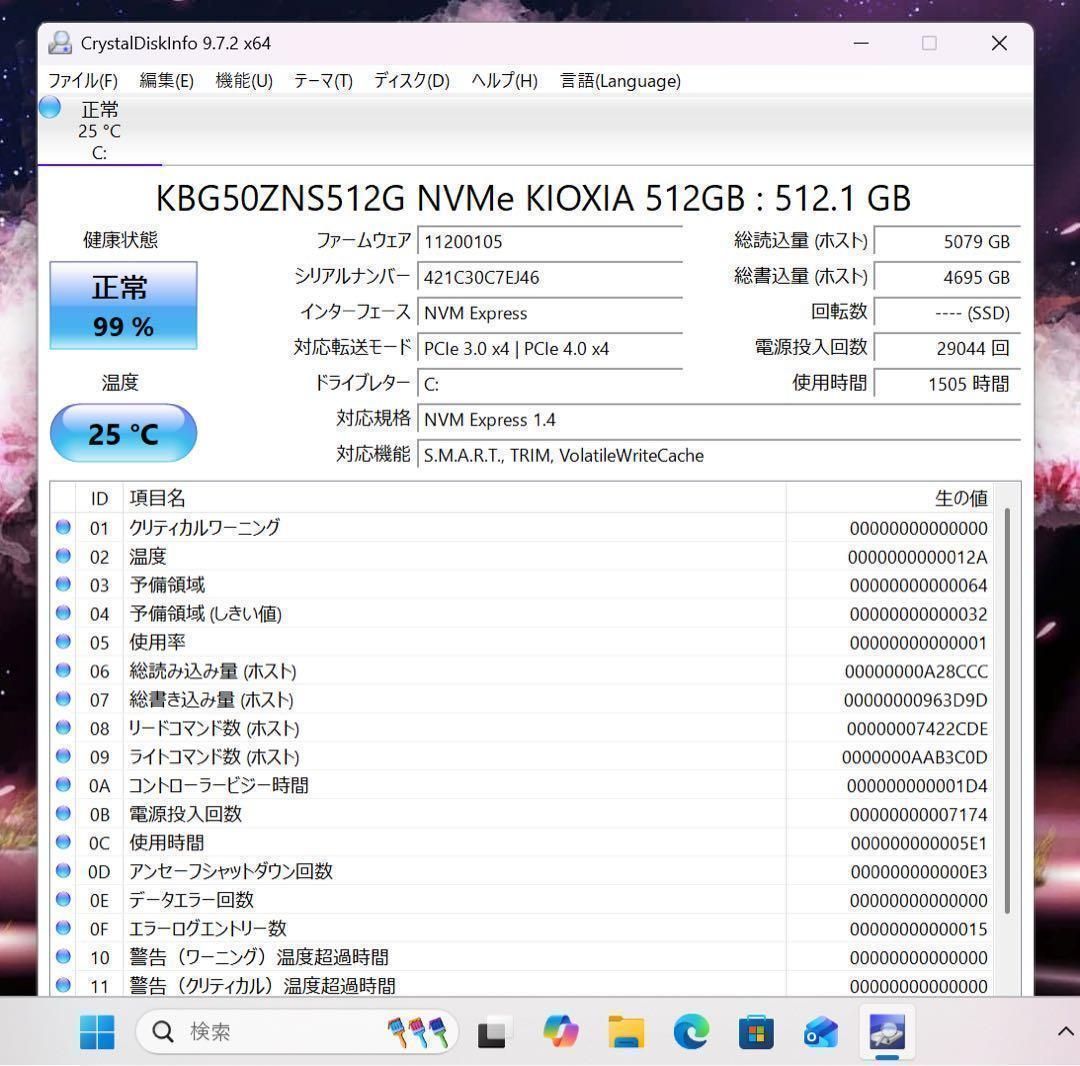Click the CrystalDiskInfo icon on the taskbar
The height and width of the screenshot is (1066, 1080).
tap(886, 1031)
